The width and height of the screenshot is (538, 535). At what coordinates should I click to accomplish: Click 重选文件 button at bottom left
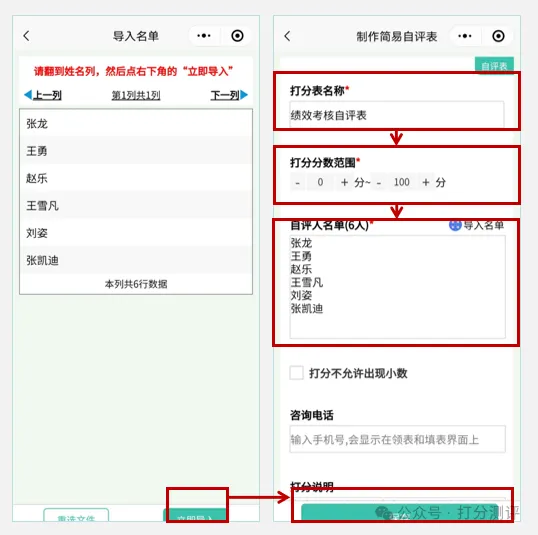click(76, 515)
